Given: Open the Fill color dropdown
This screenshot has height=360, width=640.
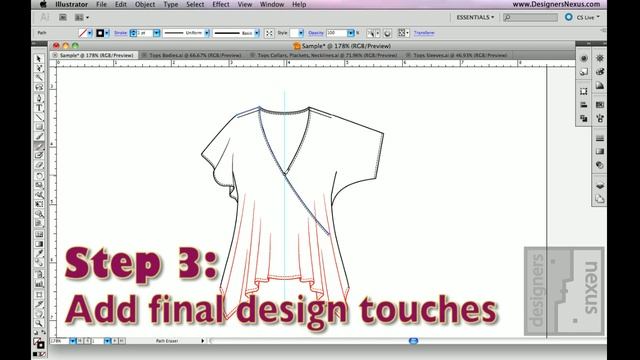Looking at the screenshot, I should coord(90,33).
